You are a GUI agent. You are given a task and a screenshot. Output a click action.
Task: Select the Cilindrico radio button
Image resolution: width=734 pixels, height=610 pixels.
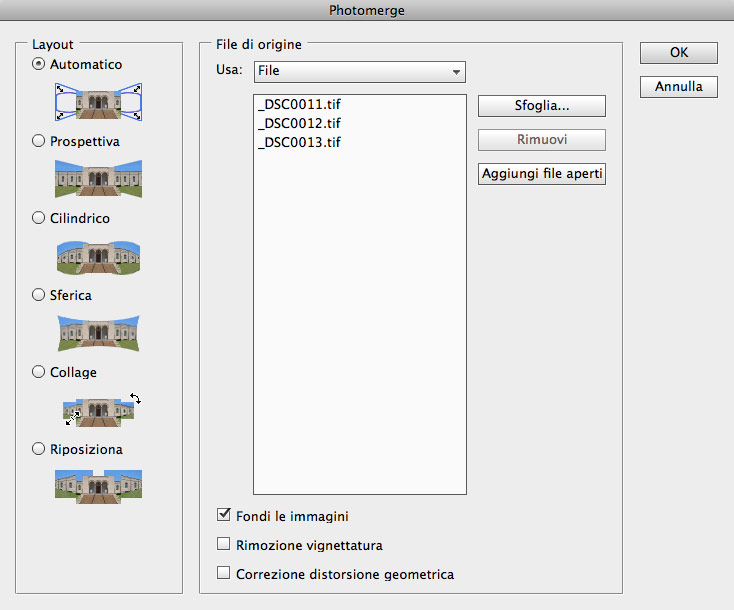point(39,218)
